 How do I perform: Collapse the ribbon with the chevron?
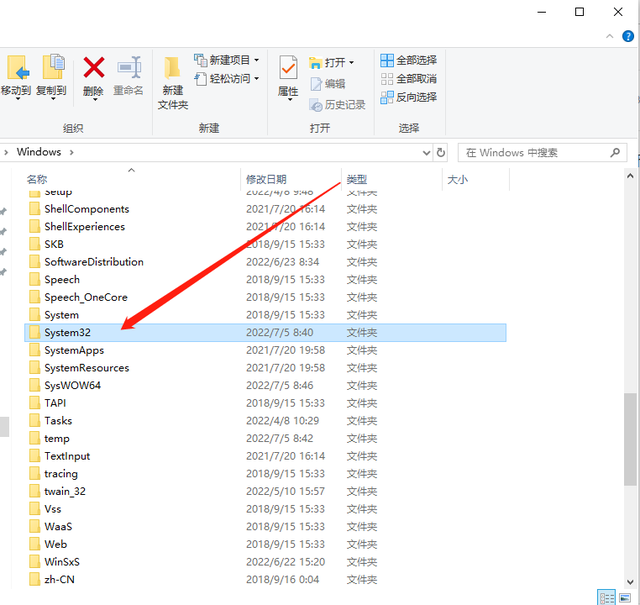pyautogui.click(x=609, y=36)
